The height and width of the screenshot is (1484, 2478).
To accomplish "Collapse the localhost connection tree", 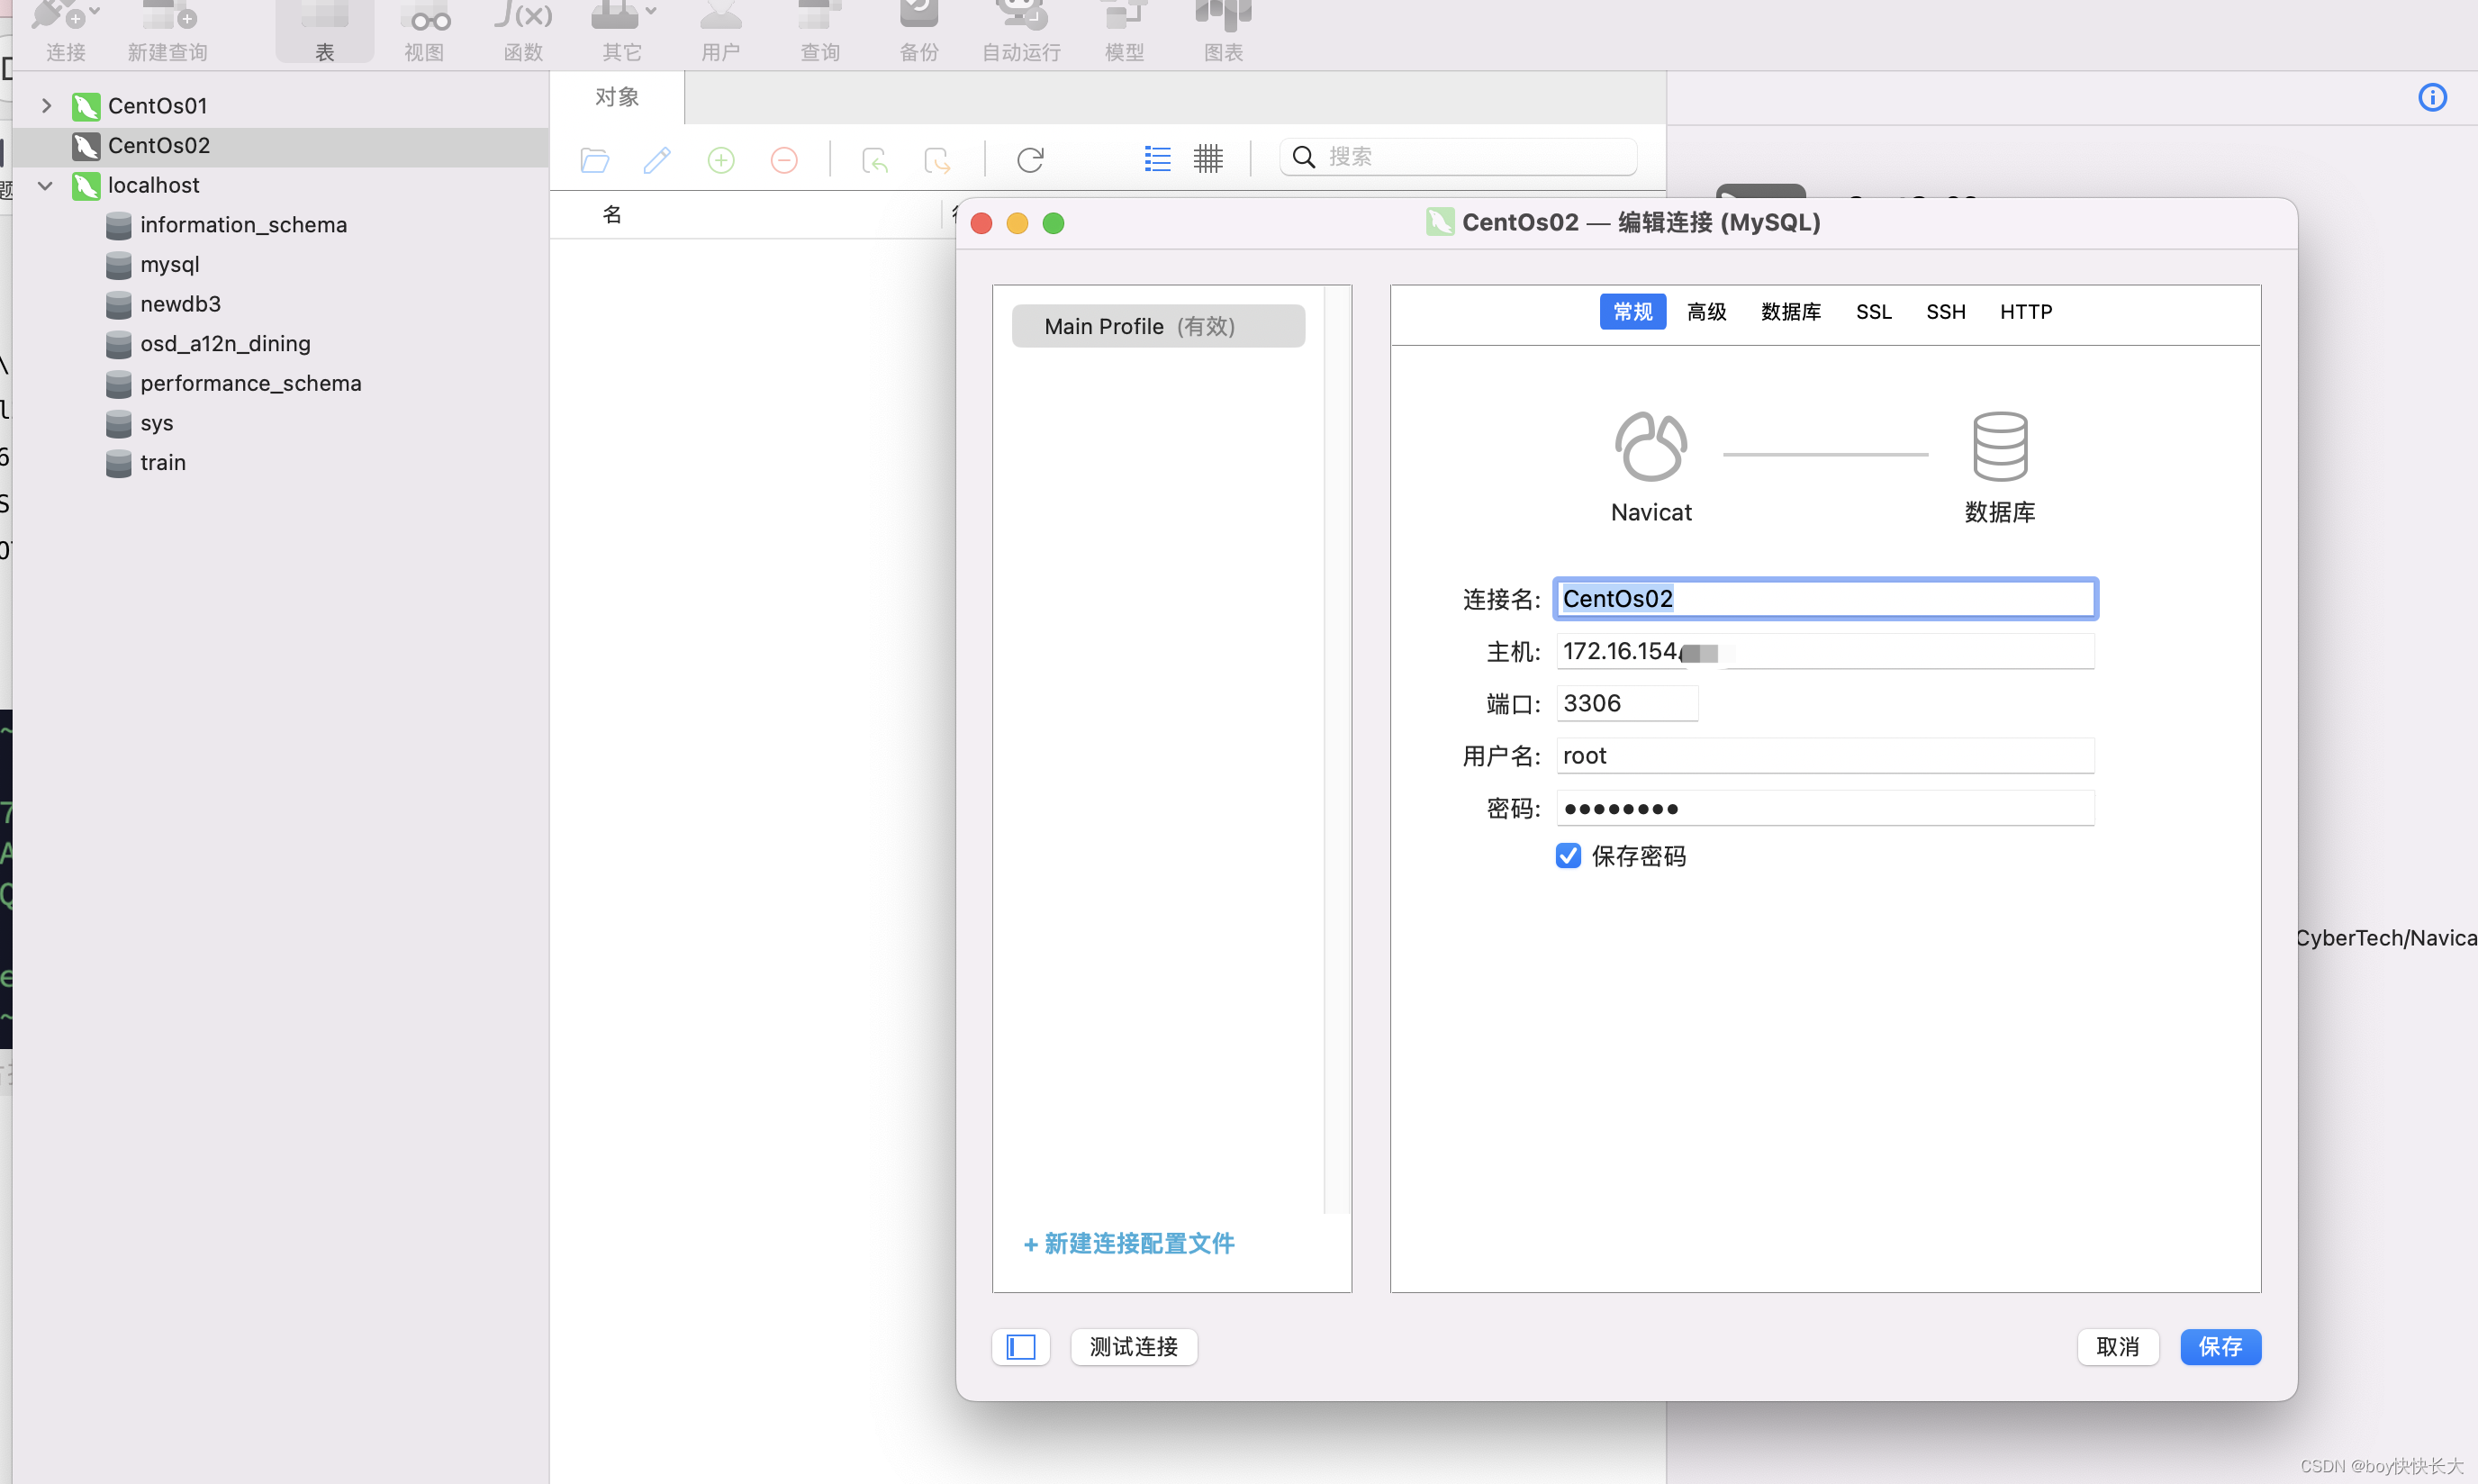I will [46, 185].
